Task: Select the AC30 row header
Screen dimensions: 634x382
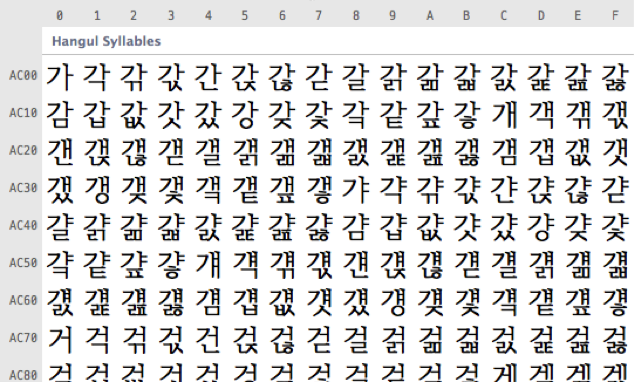Action: [23, 188]
